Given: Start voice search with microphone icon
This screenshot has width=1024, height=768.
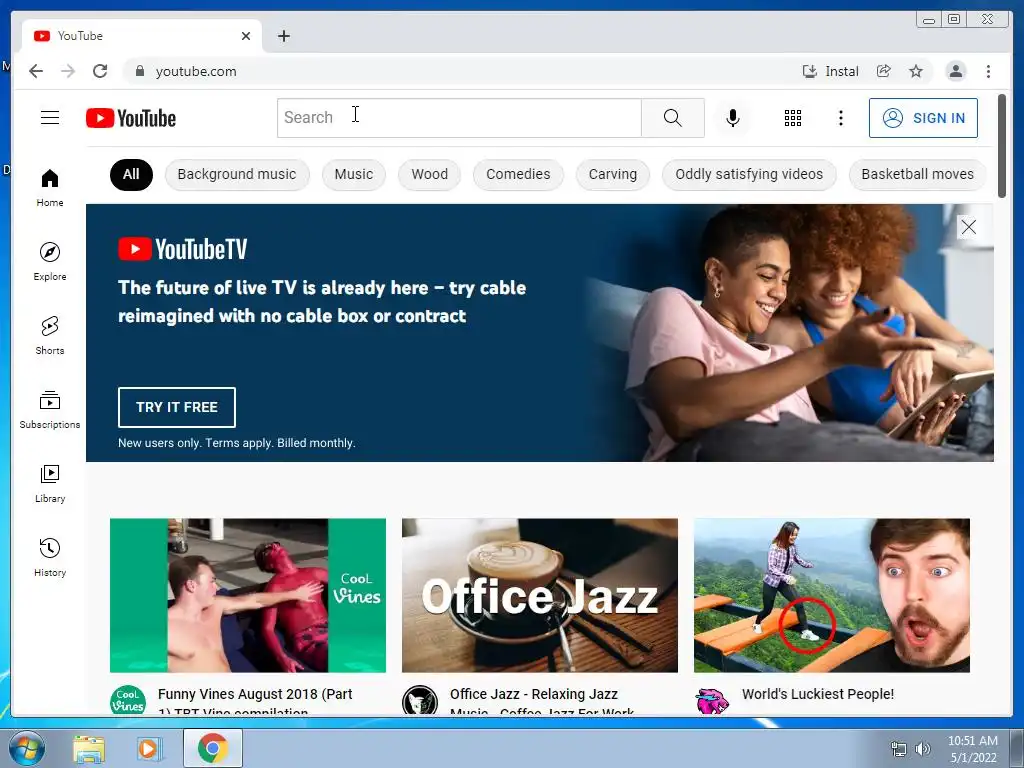Looking at the screenshot, I should (x=733, y=118).
